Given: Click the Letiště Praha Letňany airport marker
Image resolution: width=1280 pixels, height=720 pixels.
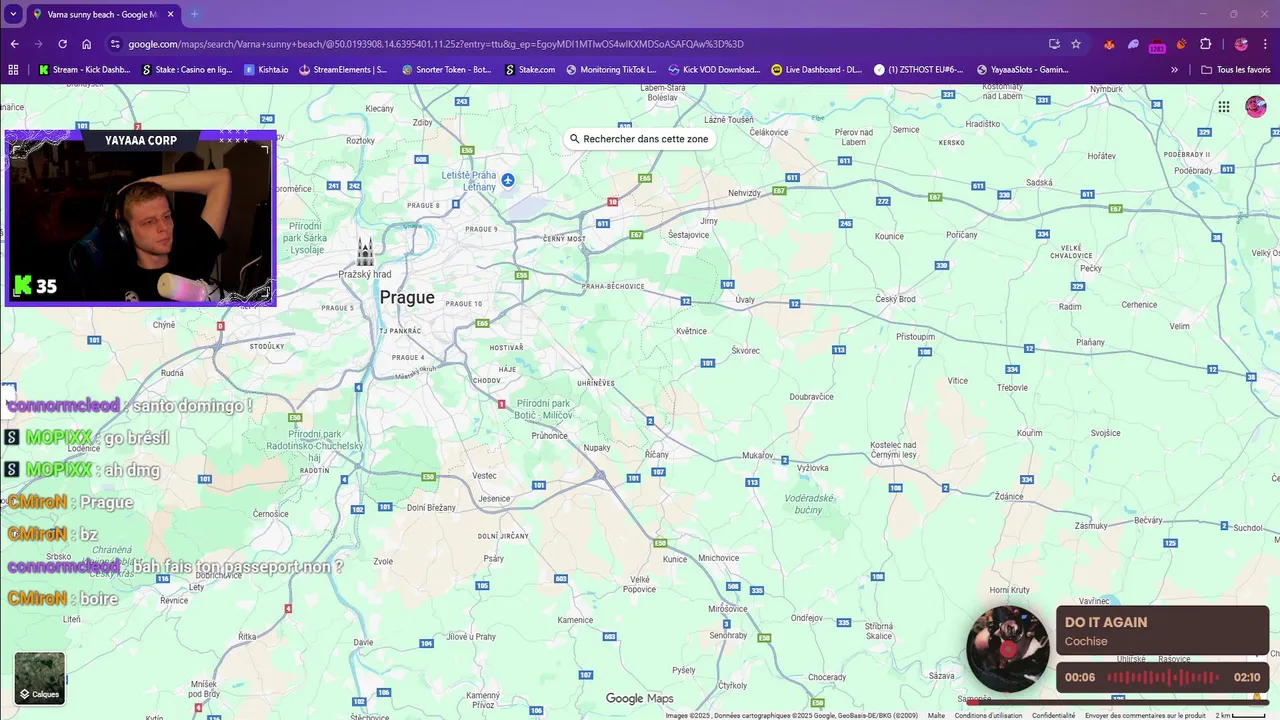Looking at the screenshot, I should (508, 180).
